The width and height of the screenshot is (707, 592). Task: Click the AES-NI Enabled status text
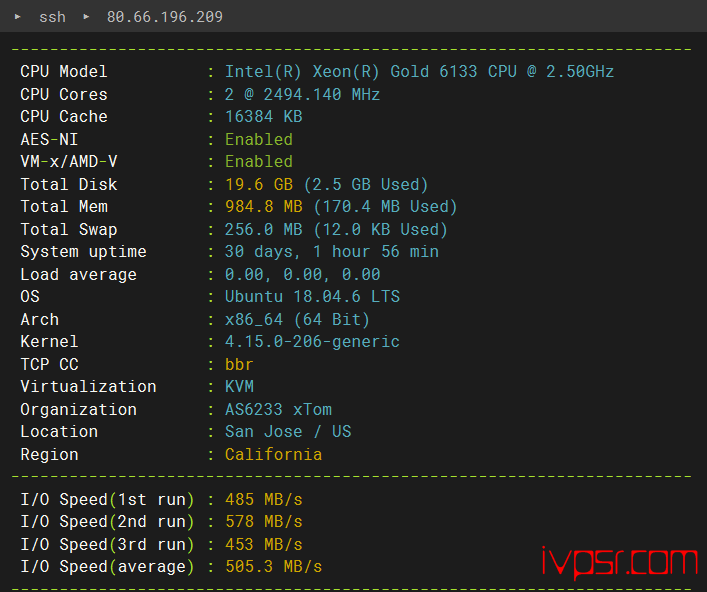pos(259,140)
